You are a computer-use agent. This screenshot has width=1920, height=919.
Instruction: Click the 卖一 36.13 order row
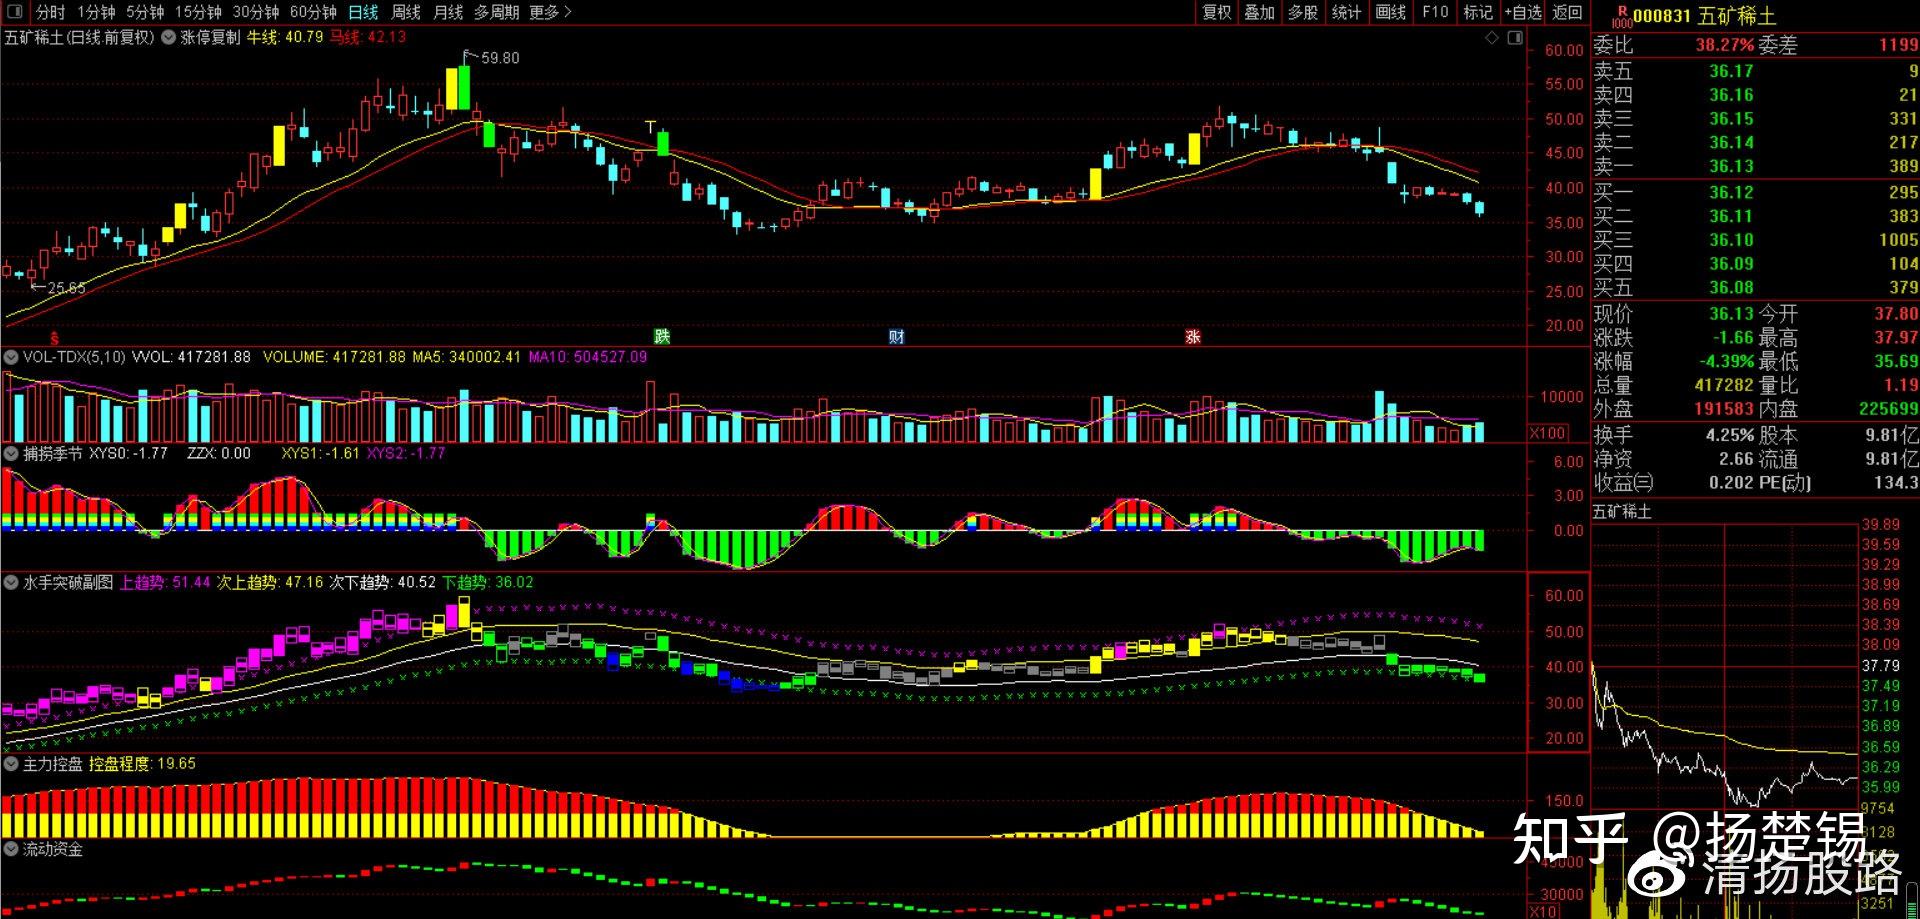click(1755, 166)
